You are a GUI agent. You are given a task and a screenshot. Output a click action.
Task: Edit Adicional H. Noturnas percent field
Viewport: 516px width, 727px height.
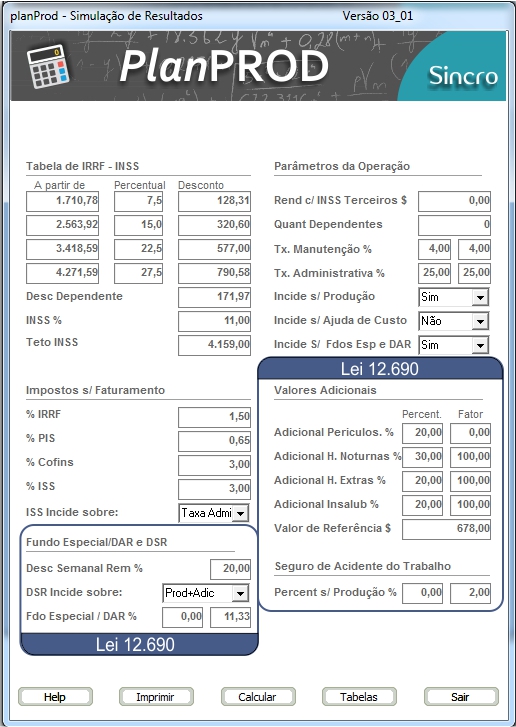(422, 458)
